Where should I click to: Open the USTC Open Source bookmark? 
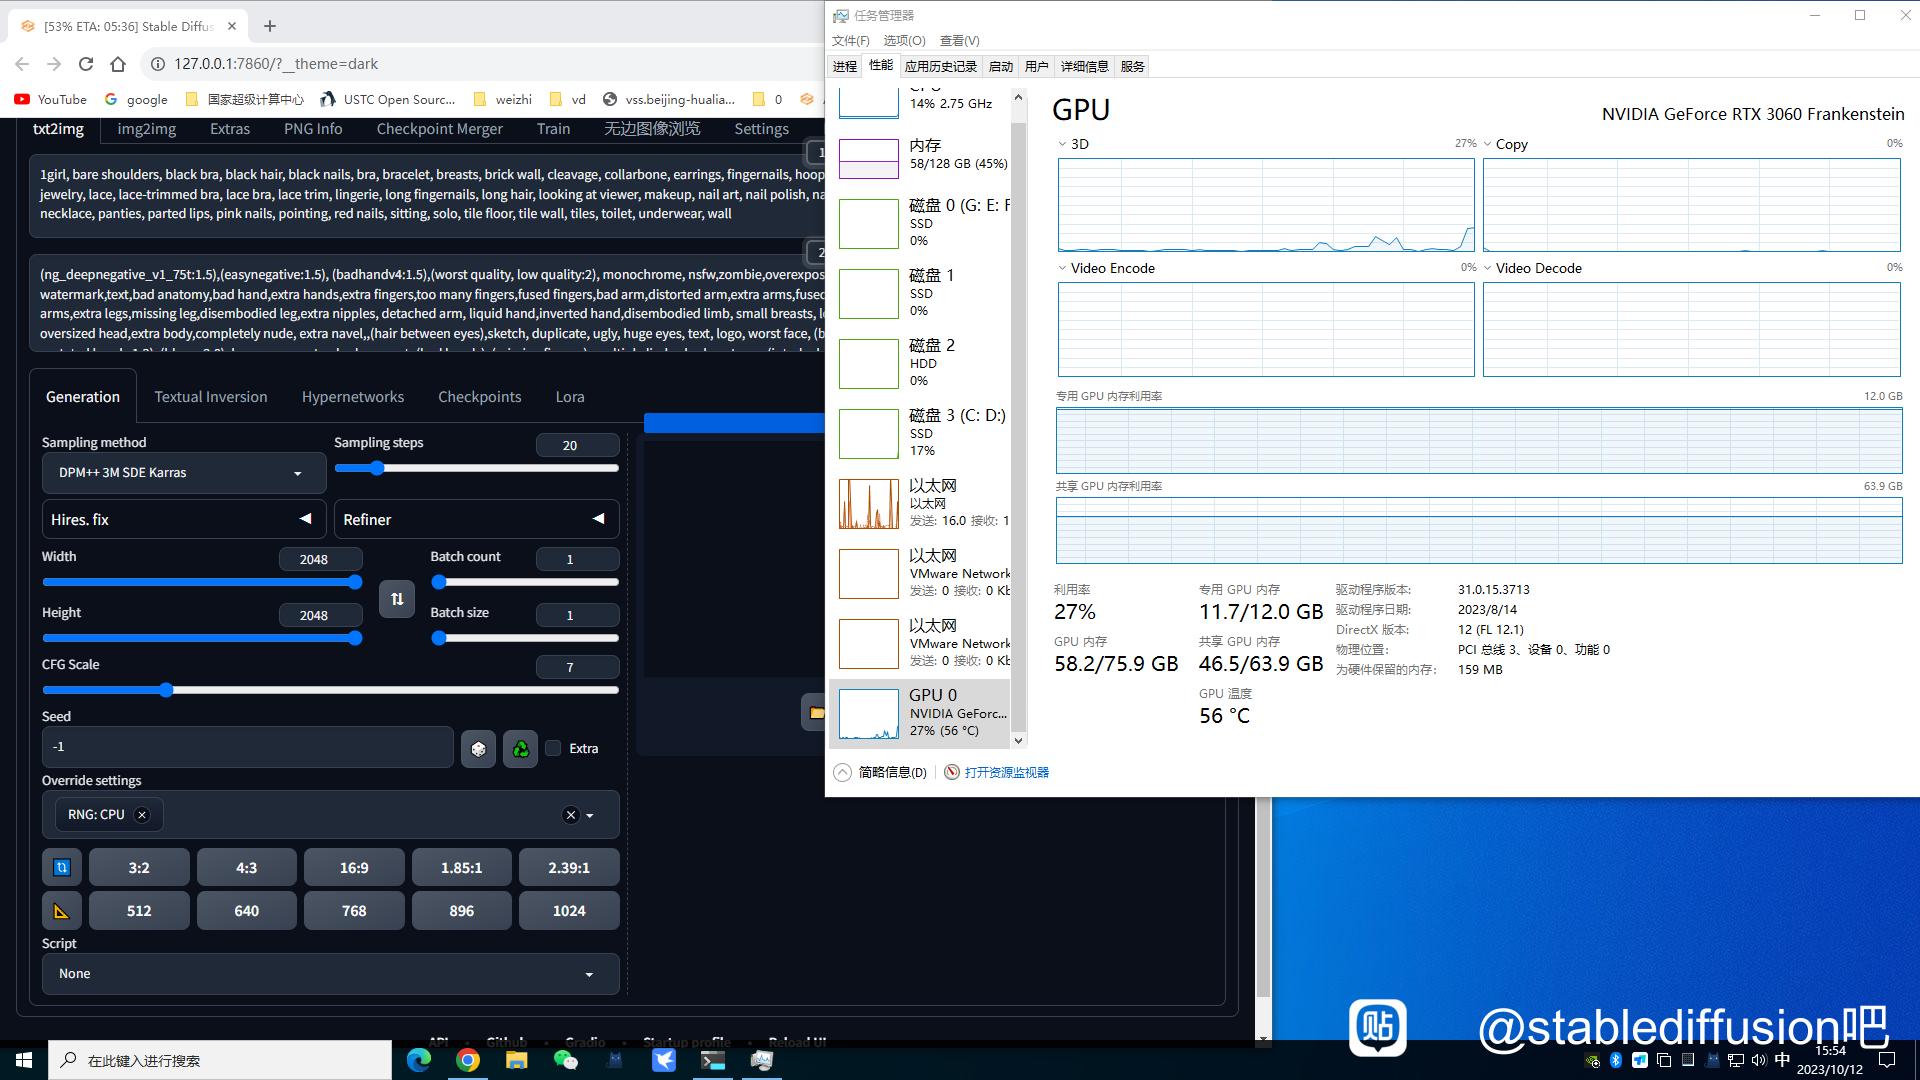(387, 99)
